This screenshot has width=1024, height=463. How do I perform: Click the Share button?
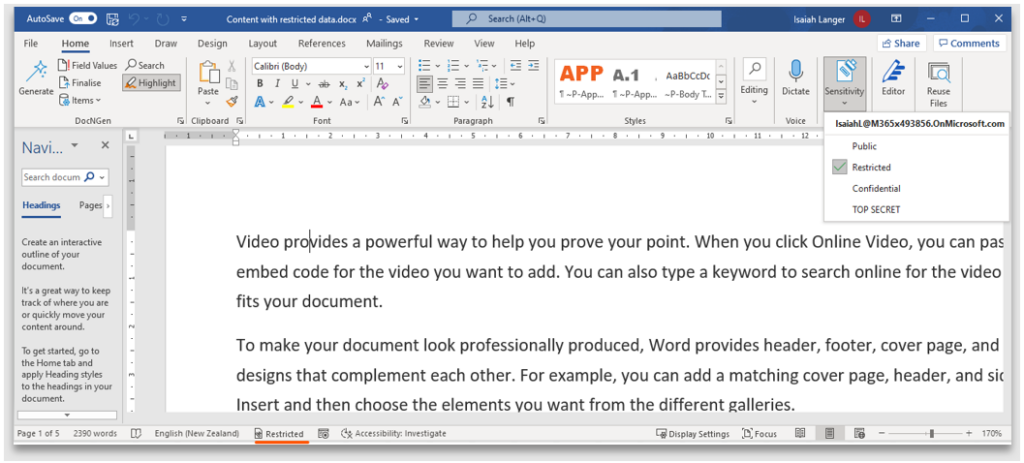[x=901, y=43]
